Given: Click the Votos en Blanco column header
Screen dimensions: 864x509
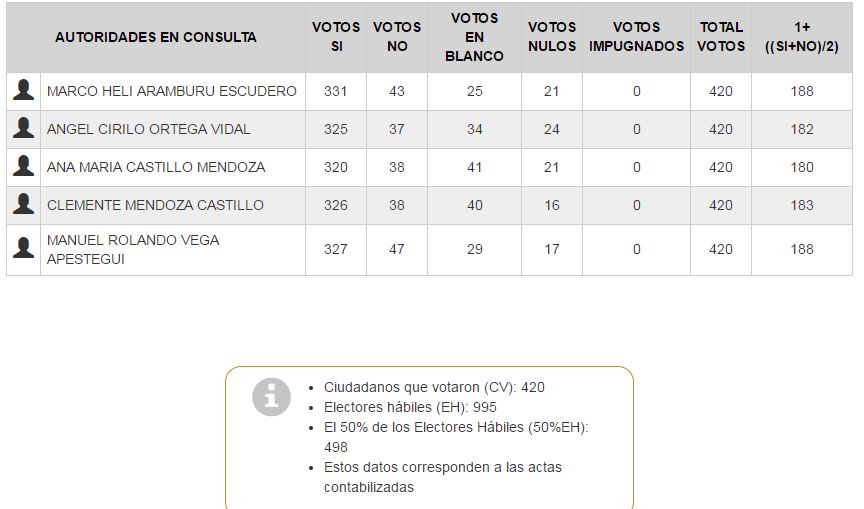Looking at the screenshot, I should [x=474, y=37].
